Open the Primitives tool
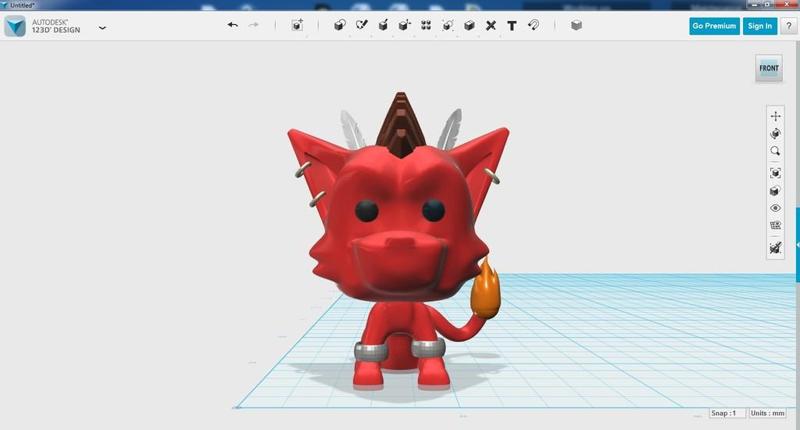Screen dimensions: 800x430 (x=339, y=25)
